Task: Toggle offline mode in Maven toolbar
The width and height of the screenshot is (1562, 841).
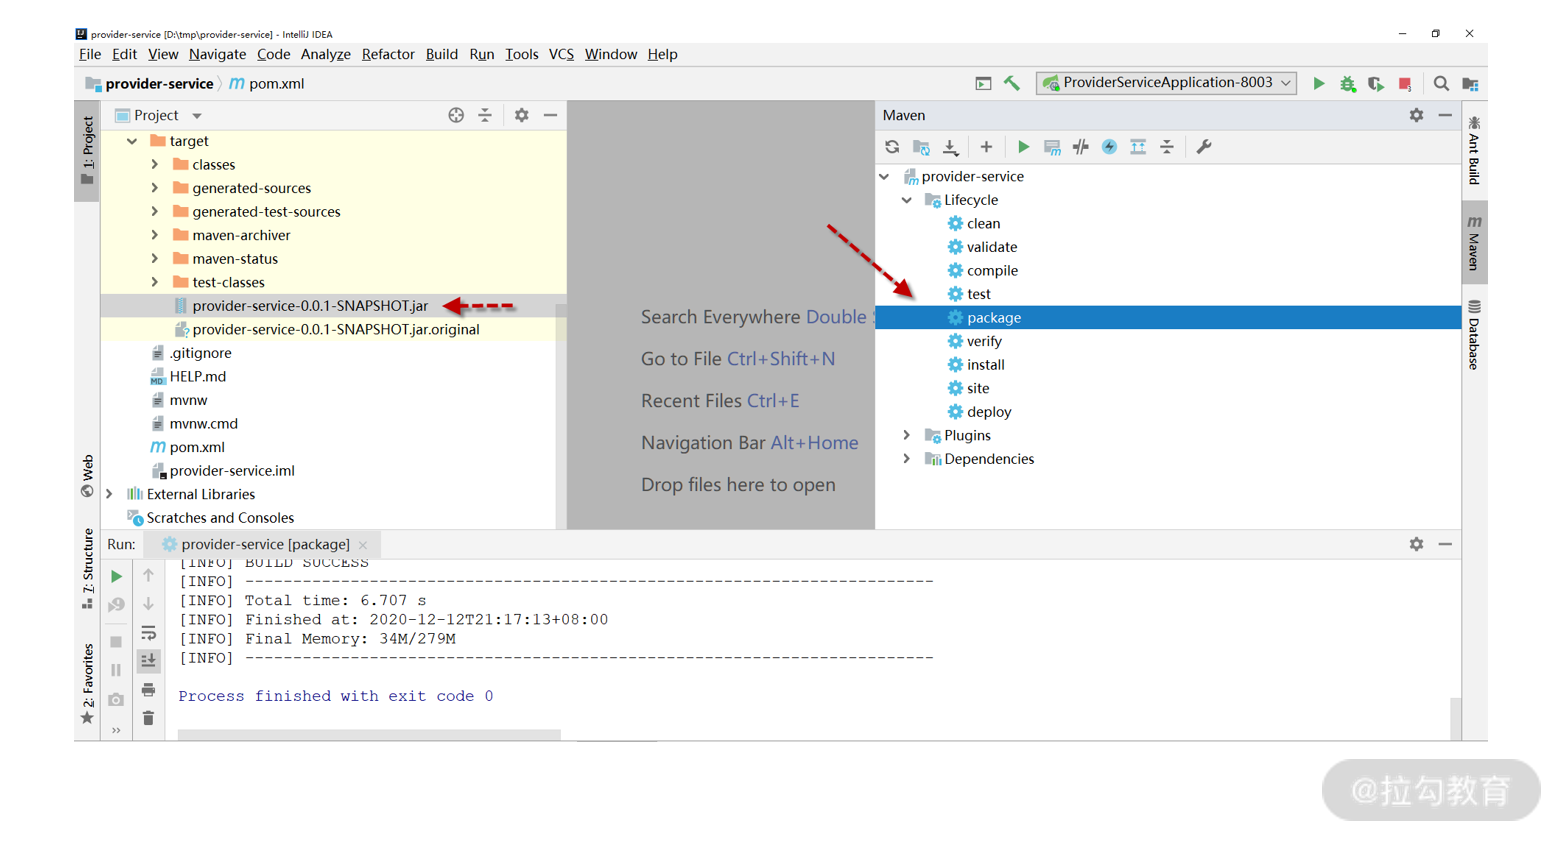Action: tap(1081, 147)
